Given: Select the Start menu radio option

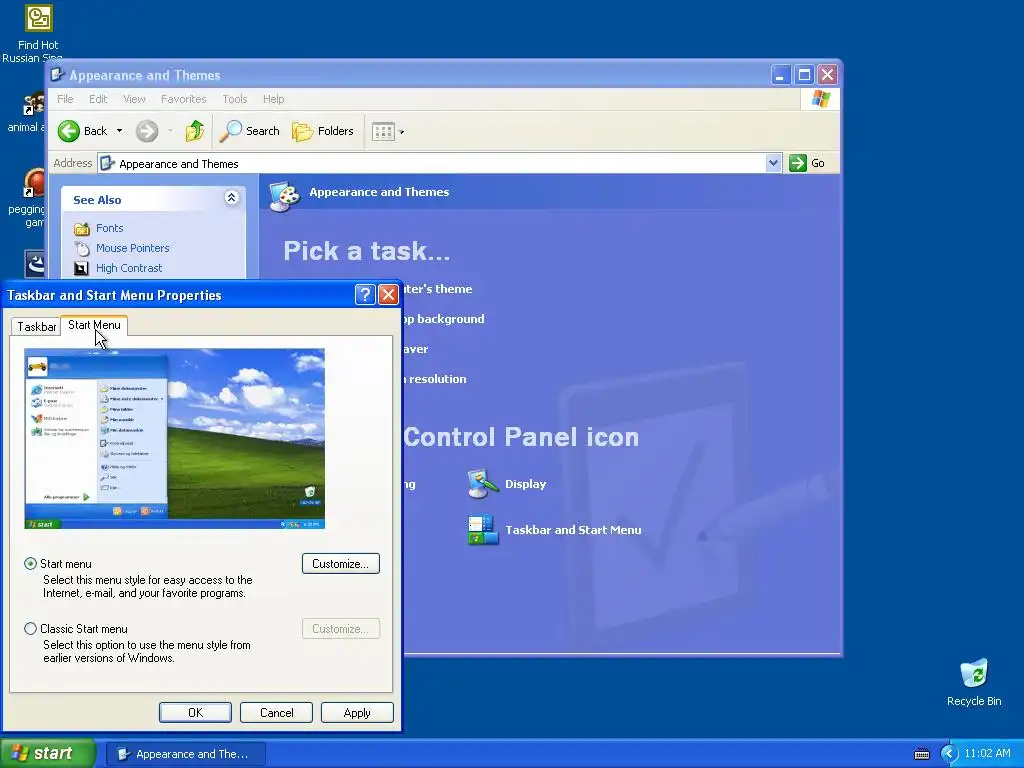Looking at the screenshot, I should coord(30,564).
